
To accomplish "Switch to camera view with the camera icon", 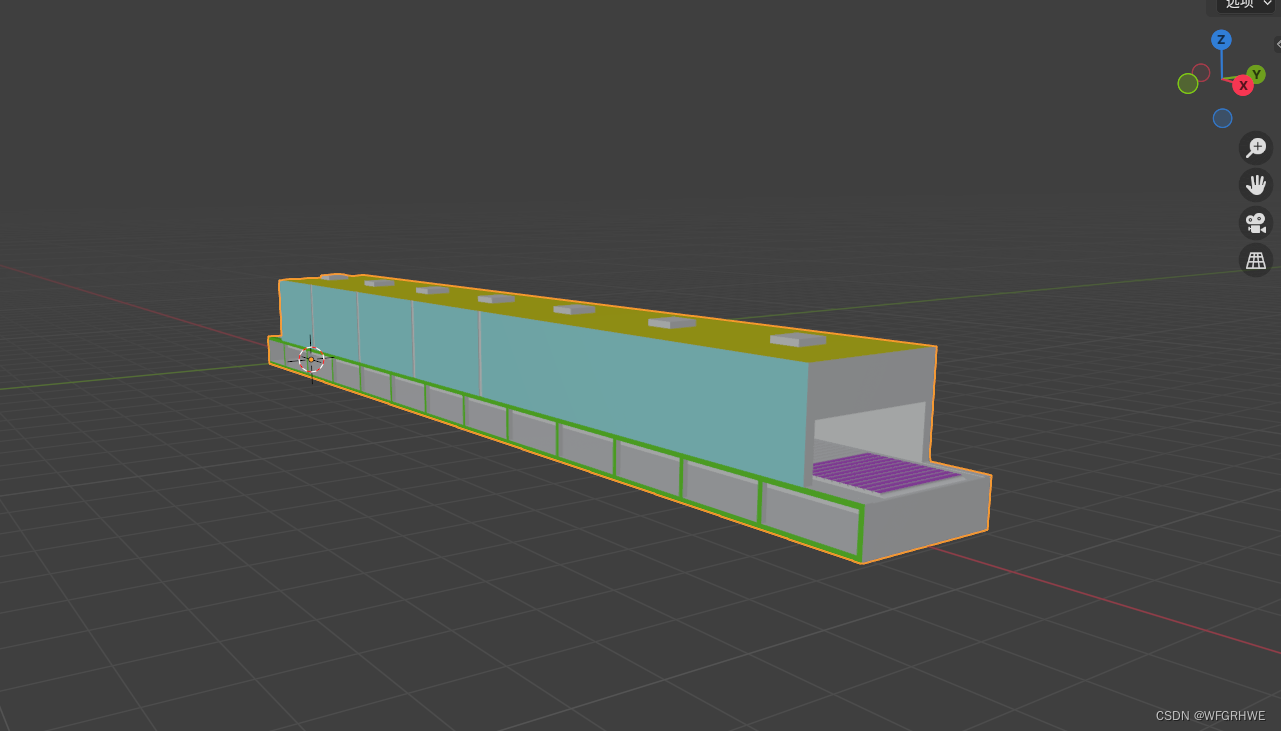I will click(x=1255, y=223).
